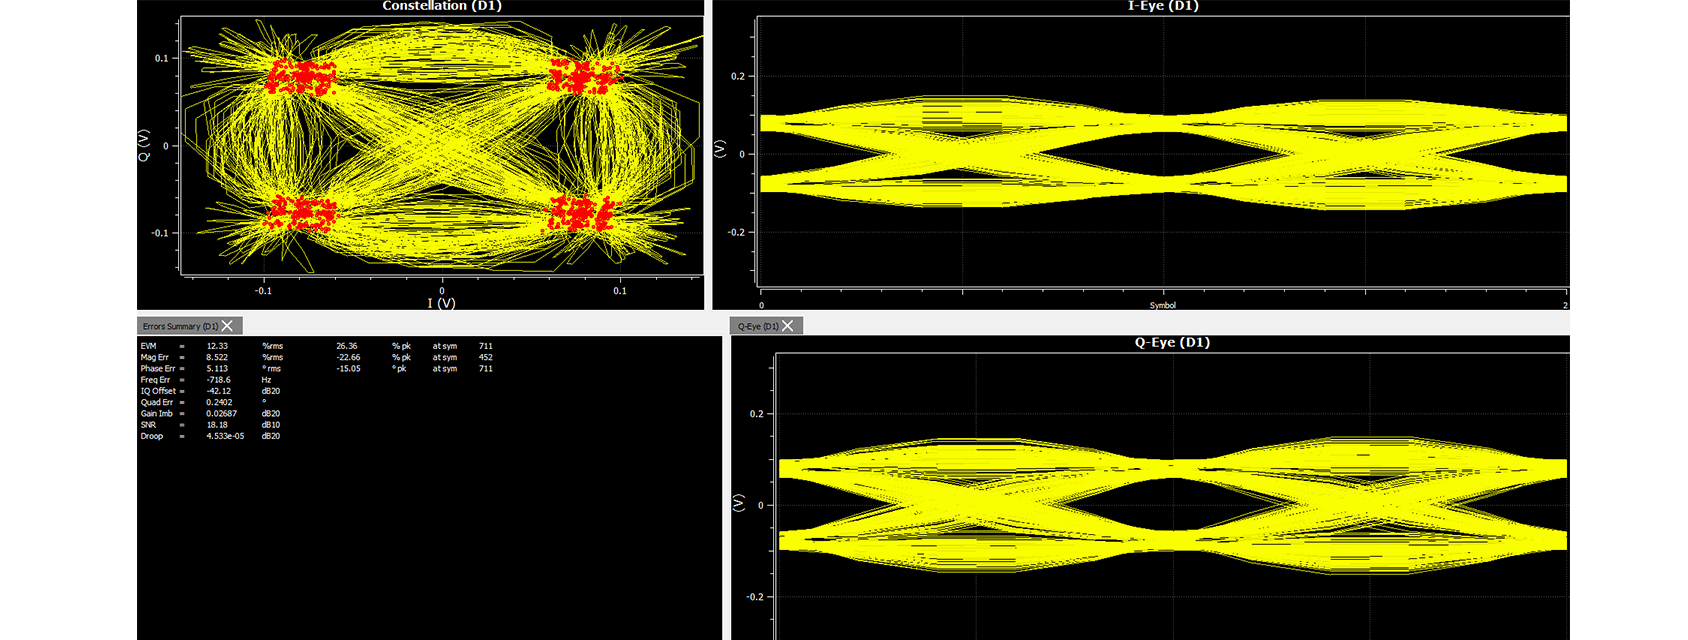Click the Phase Err row label

[x=157, y=369]
